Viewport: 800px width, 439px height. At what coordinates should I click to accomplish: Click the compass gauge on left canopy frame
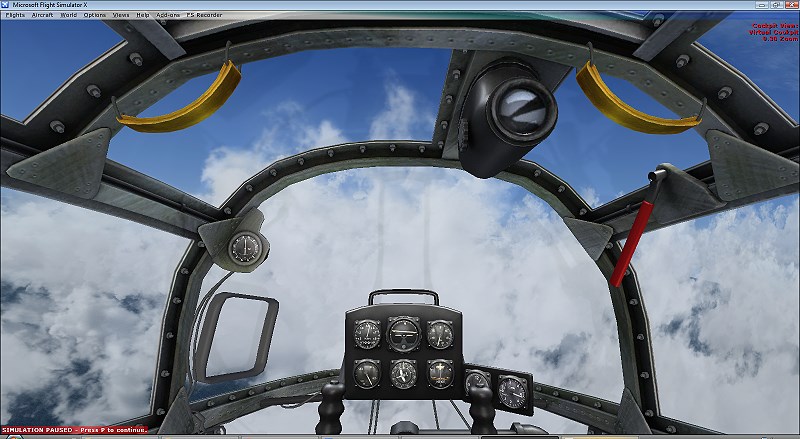(x=246, y=248)
